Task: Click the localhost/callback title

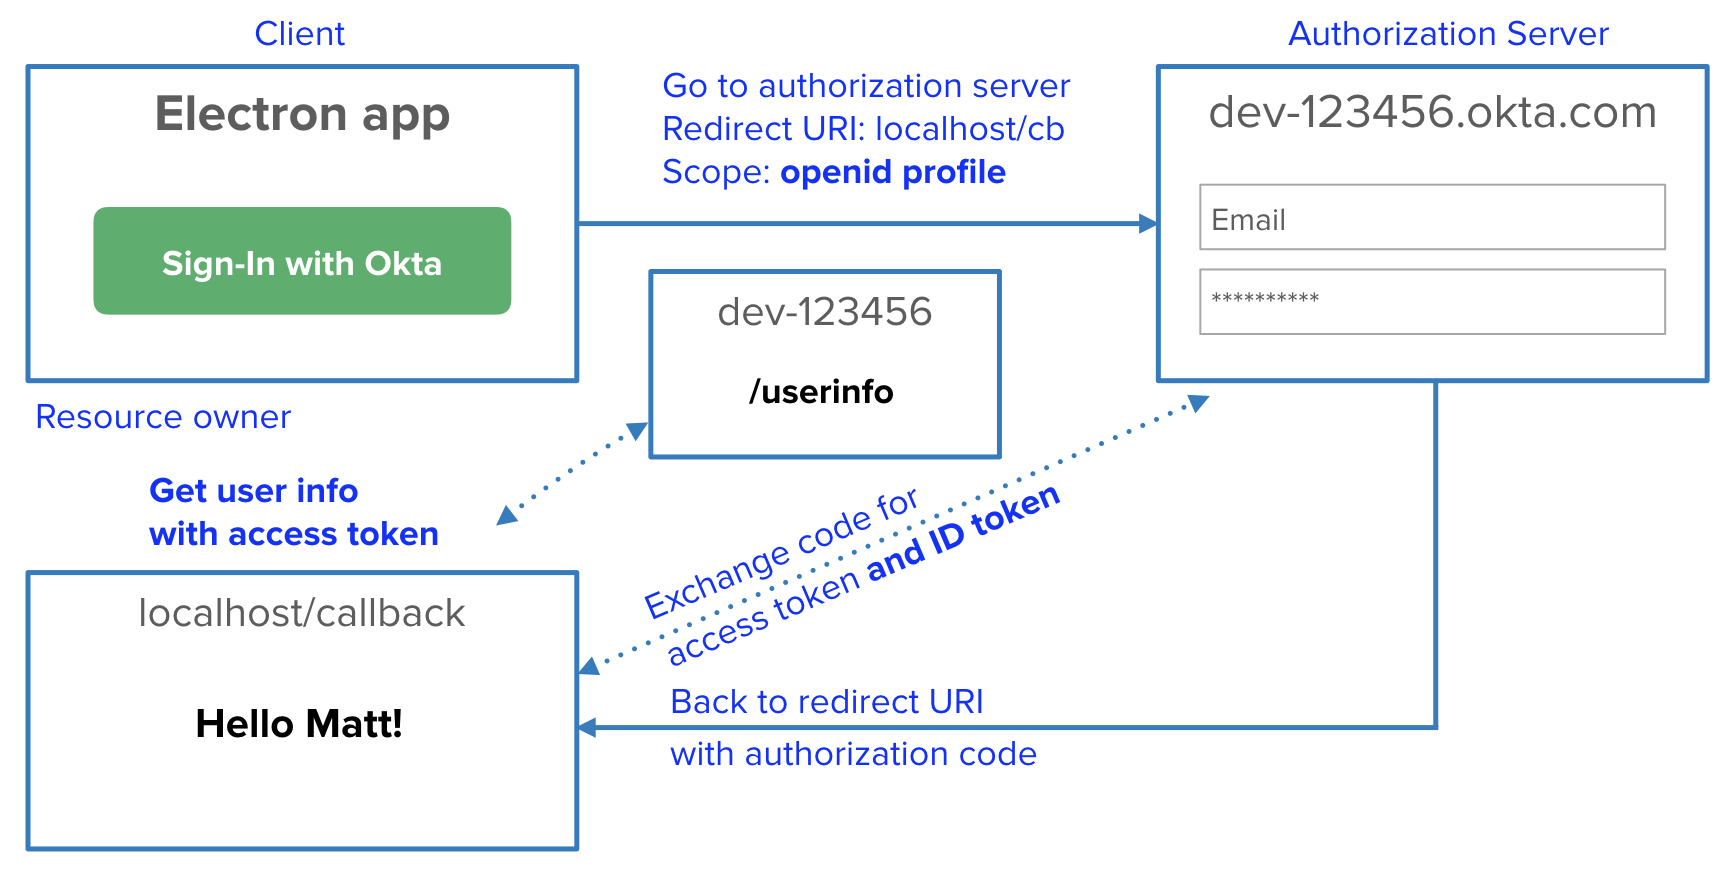Action: tap(302, 613)
